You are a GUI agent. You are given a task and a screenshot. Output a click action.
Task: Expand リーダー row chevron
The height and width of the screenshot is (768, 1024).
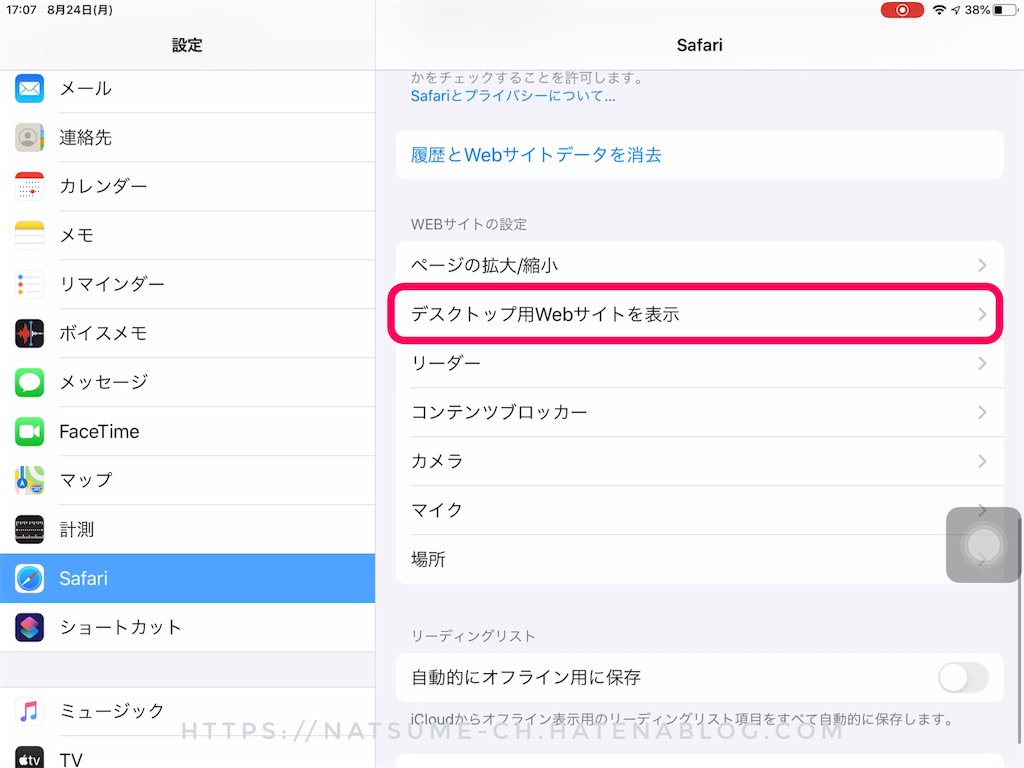point(982,363)
